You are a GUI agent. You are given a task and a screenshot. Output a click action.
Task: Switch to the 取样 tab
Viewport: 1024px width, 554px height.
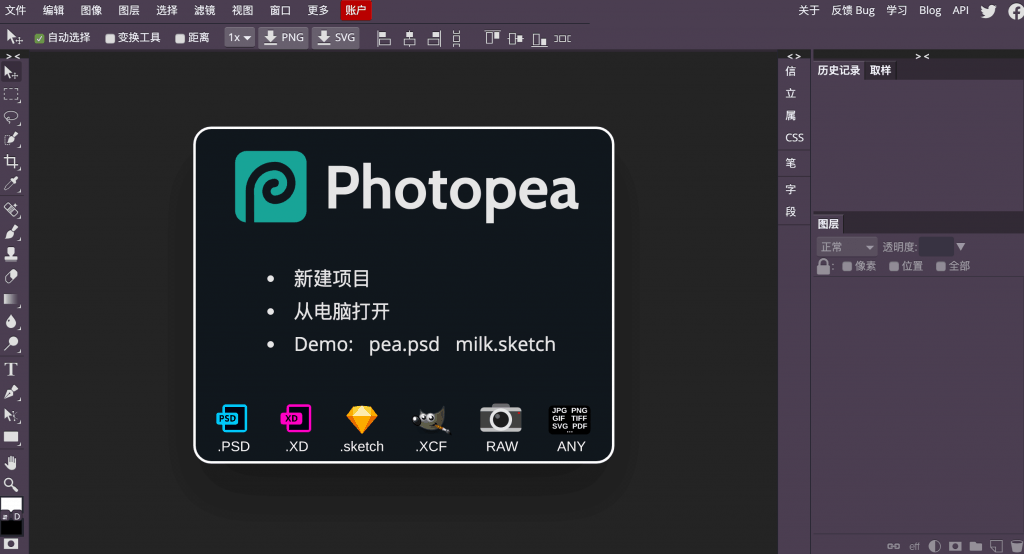tap(880, 71)
